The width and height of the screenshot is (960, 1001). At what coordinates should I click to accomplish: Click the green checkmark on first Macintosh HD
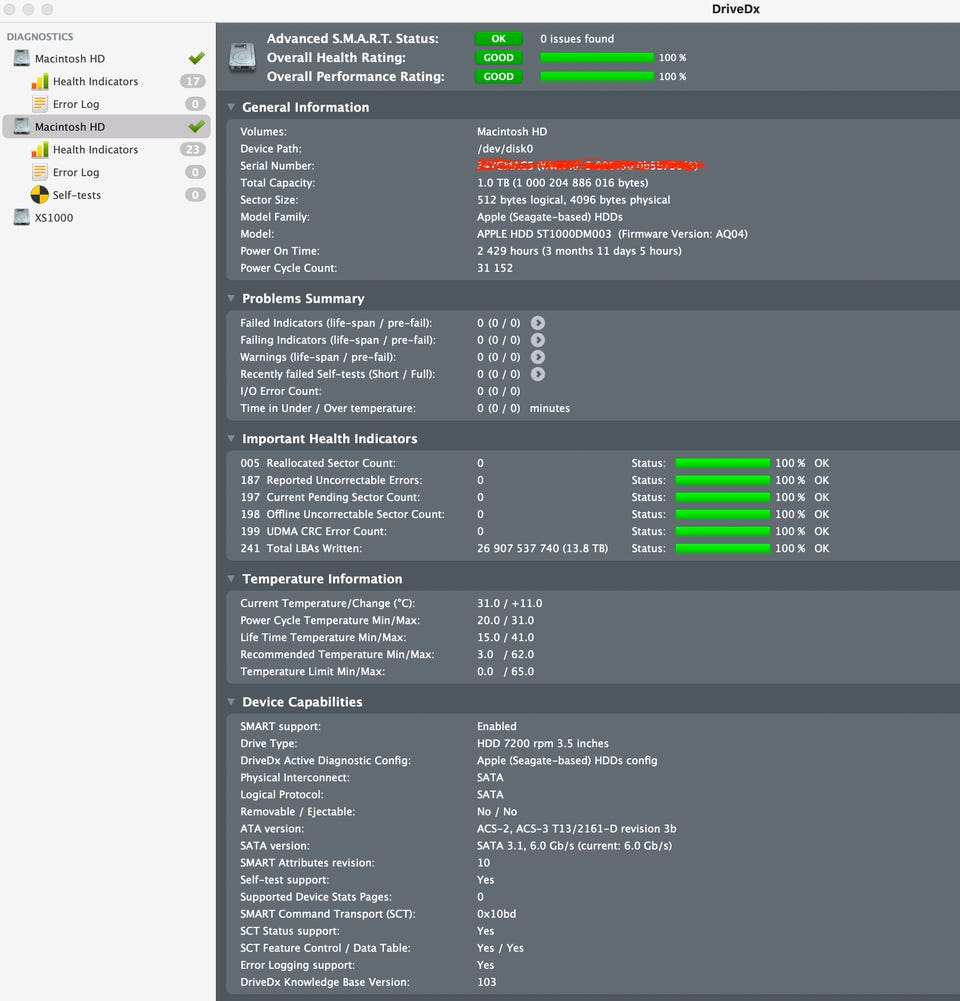197,58
